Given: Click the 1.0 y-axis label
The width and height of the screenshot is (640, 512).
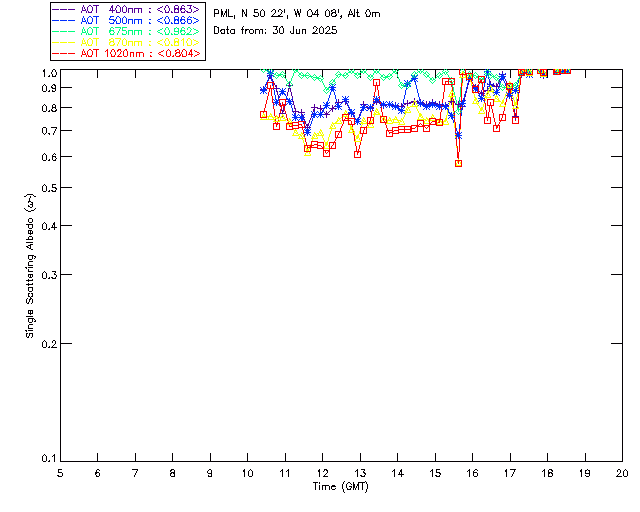Looking at the screenshot, I should [x=49, y=73].
